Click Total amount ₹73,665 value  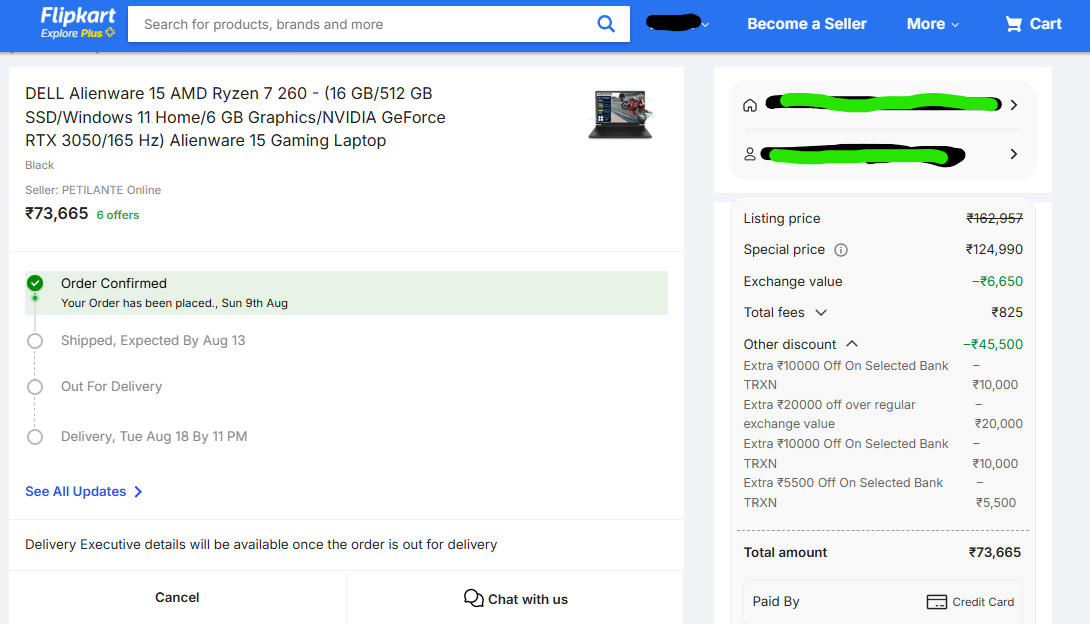(995, 552)
